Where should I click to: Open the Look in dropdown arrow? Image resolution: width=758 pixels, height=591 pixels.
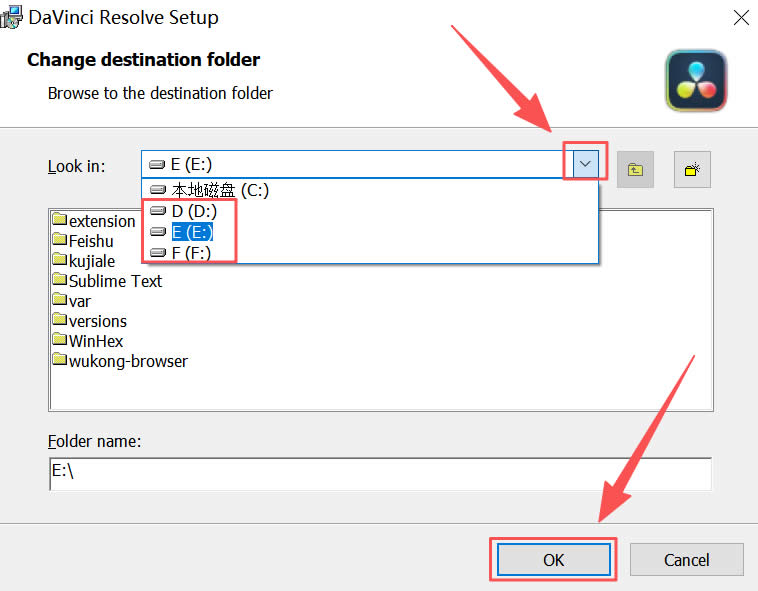(x=586, y=164)
